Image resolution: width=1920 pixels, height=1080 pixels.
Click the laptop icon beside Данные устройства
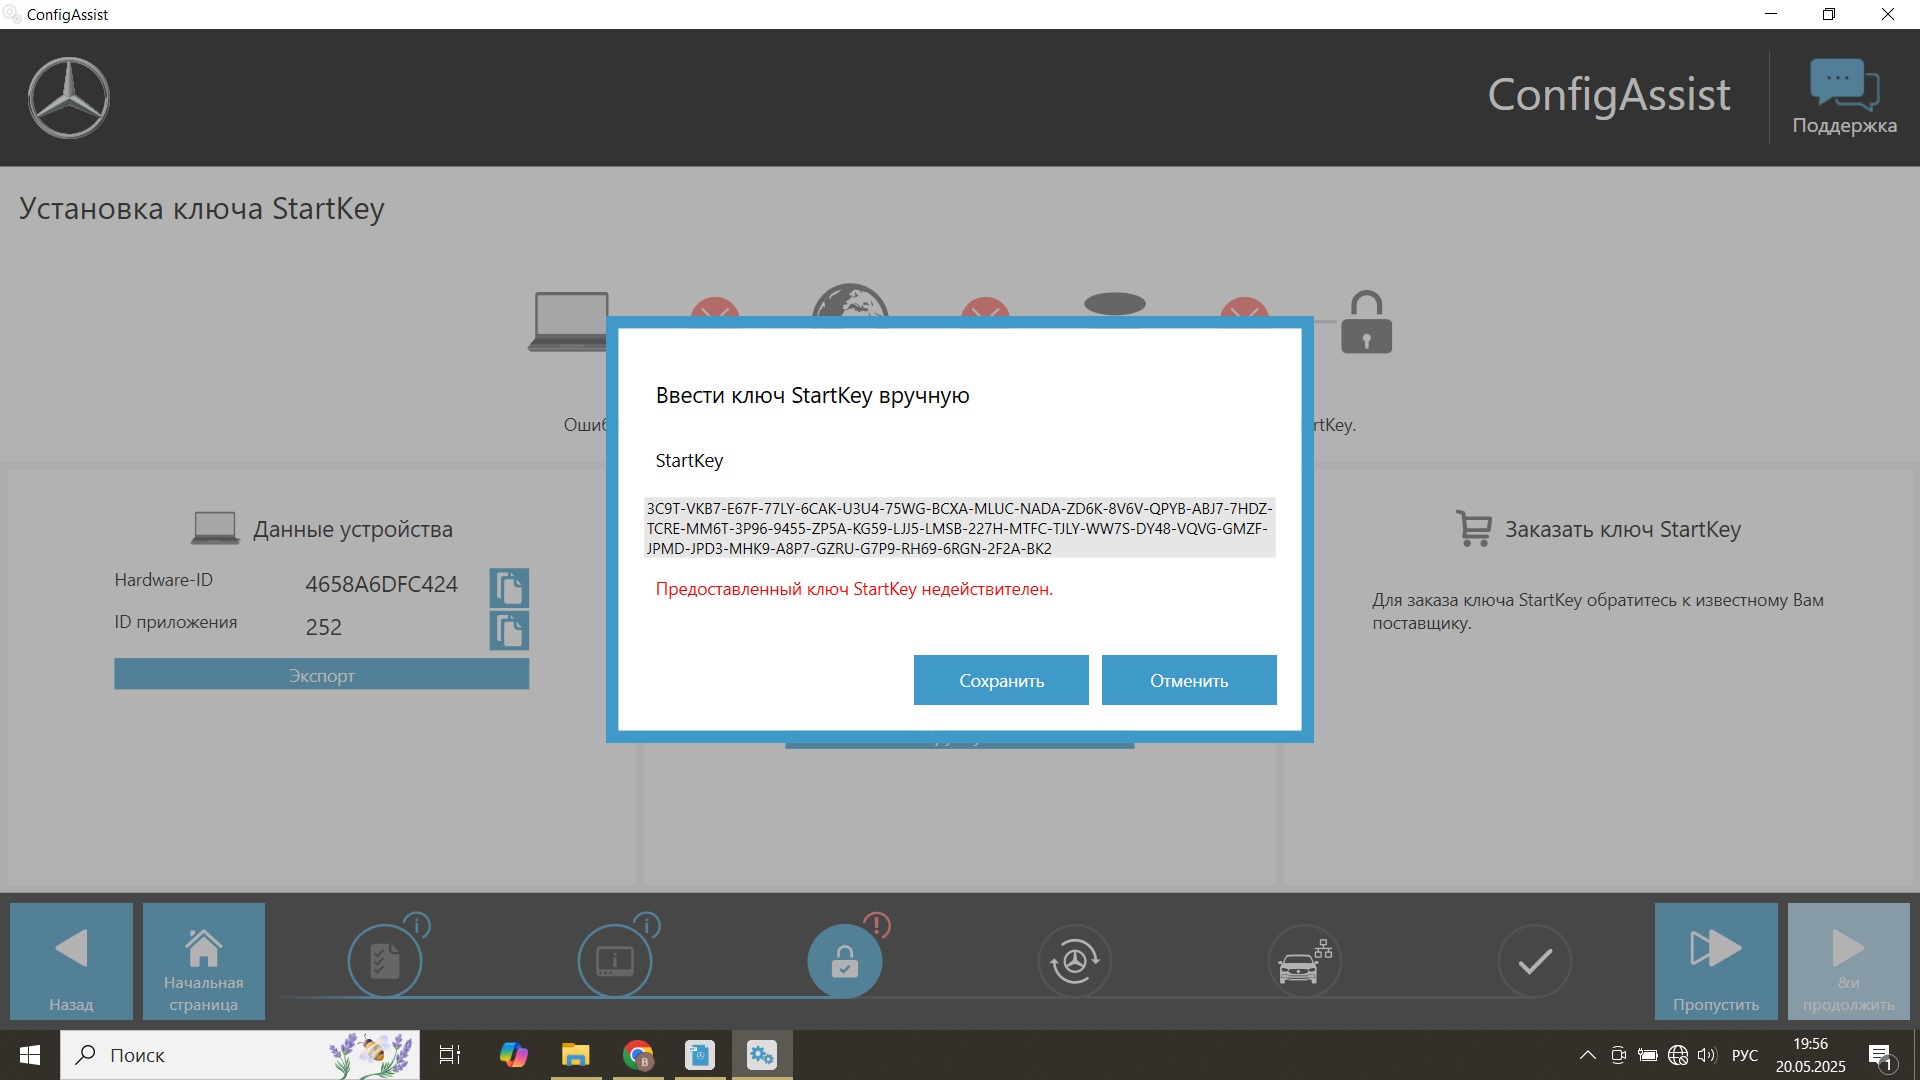tap(215, 528)
